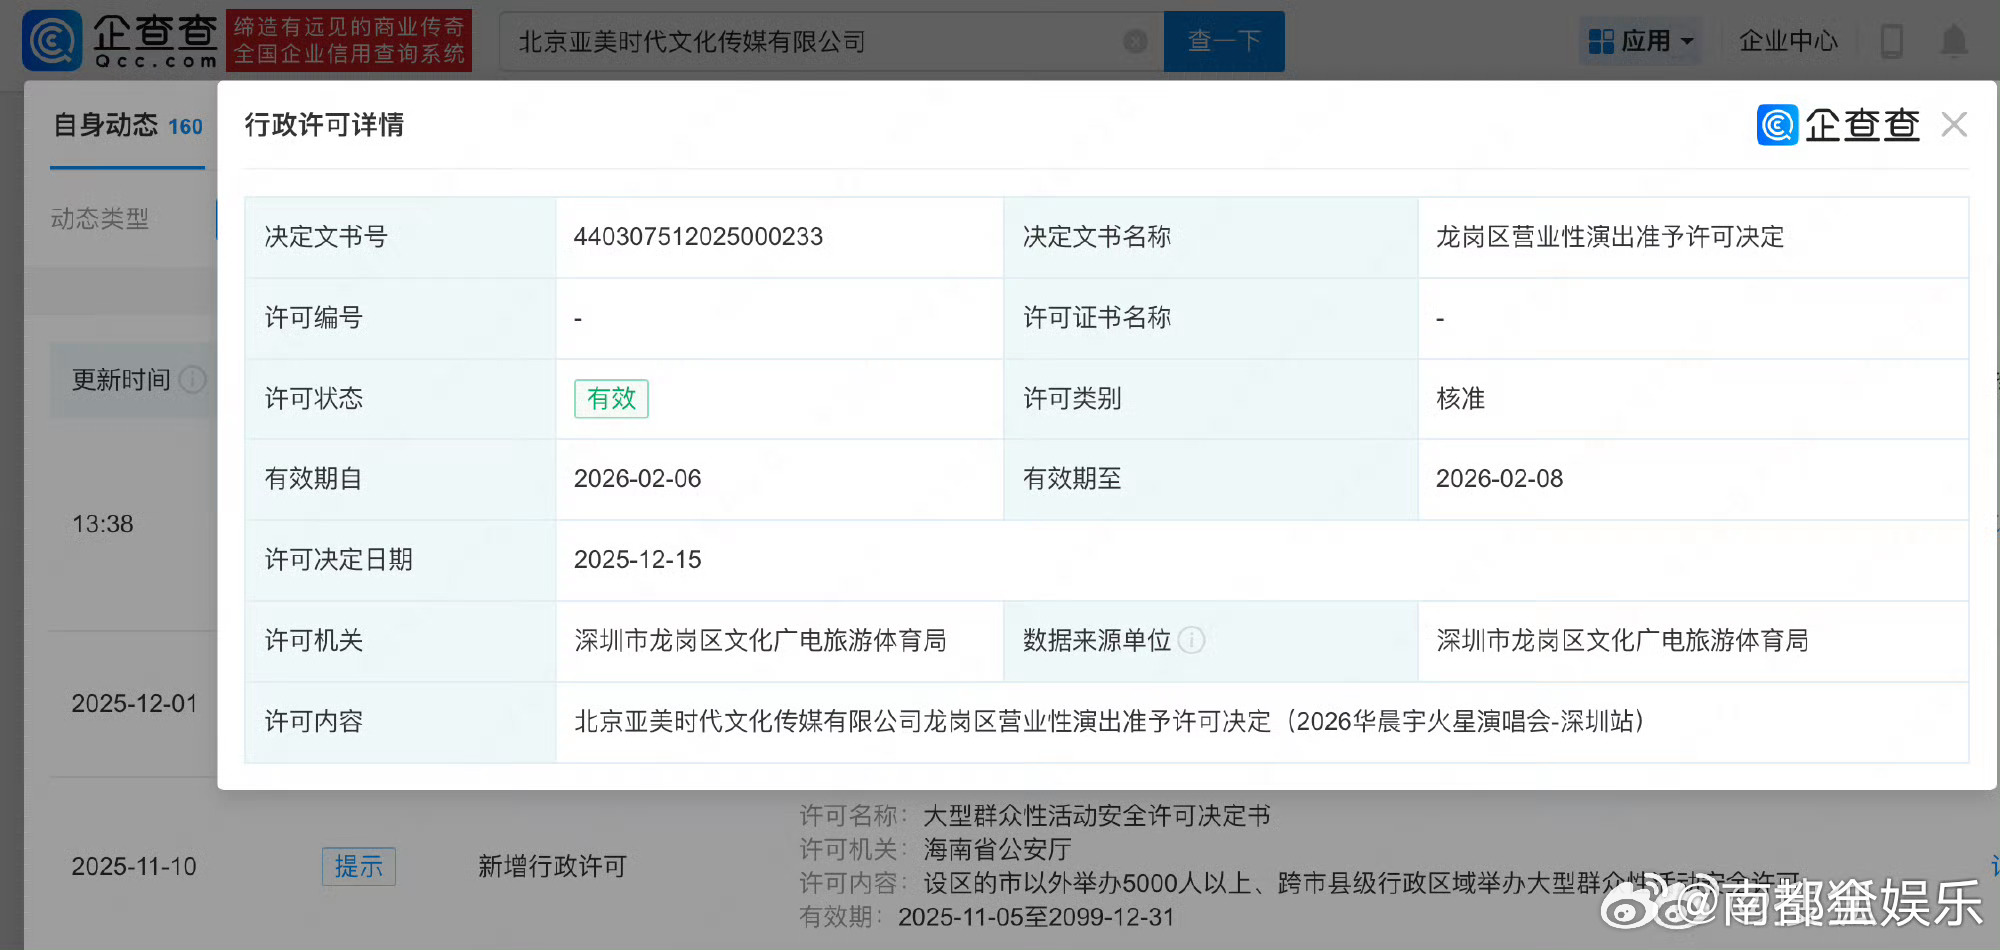Close the 行政许可详情 dialog

[x=1953, y=124]
